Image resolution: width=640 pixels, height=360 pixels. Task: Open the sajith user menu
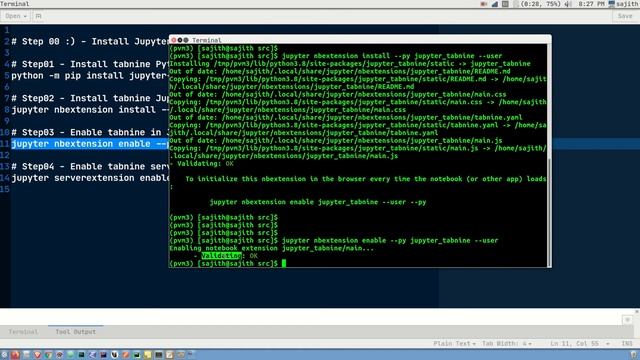point(623,4)
